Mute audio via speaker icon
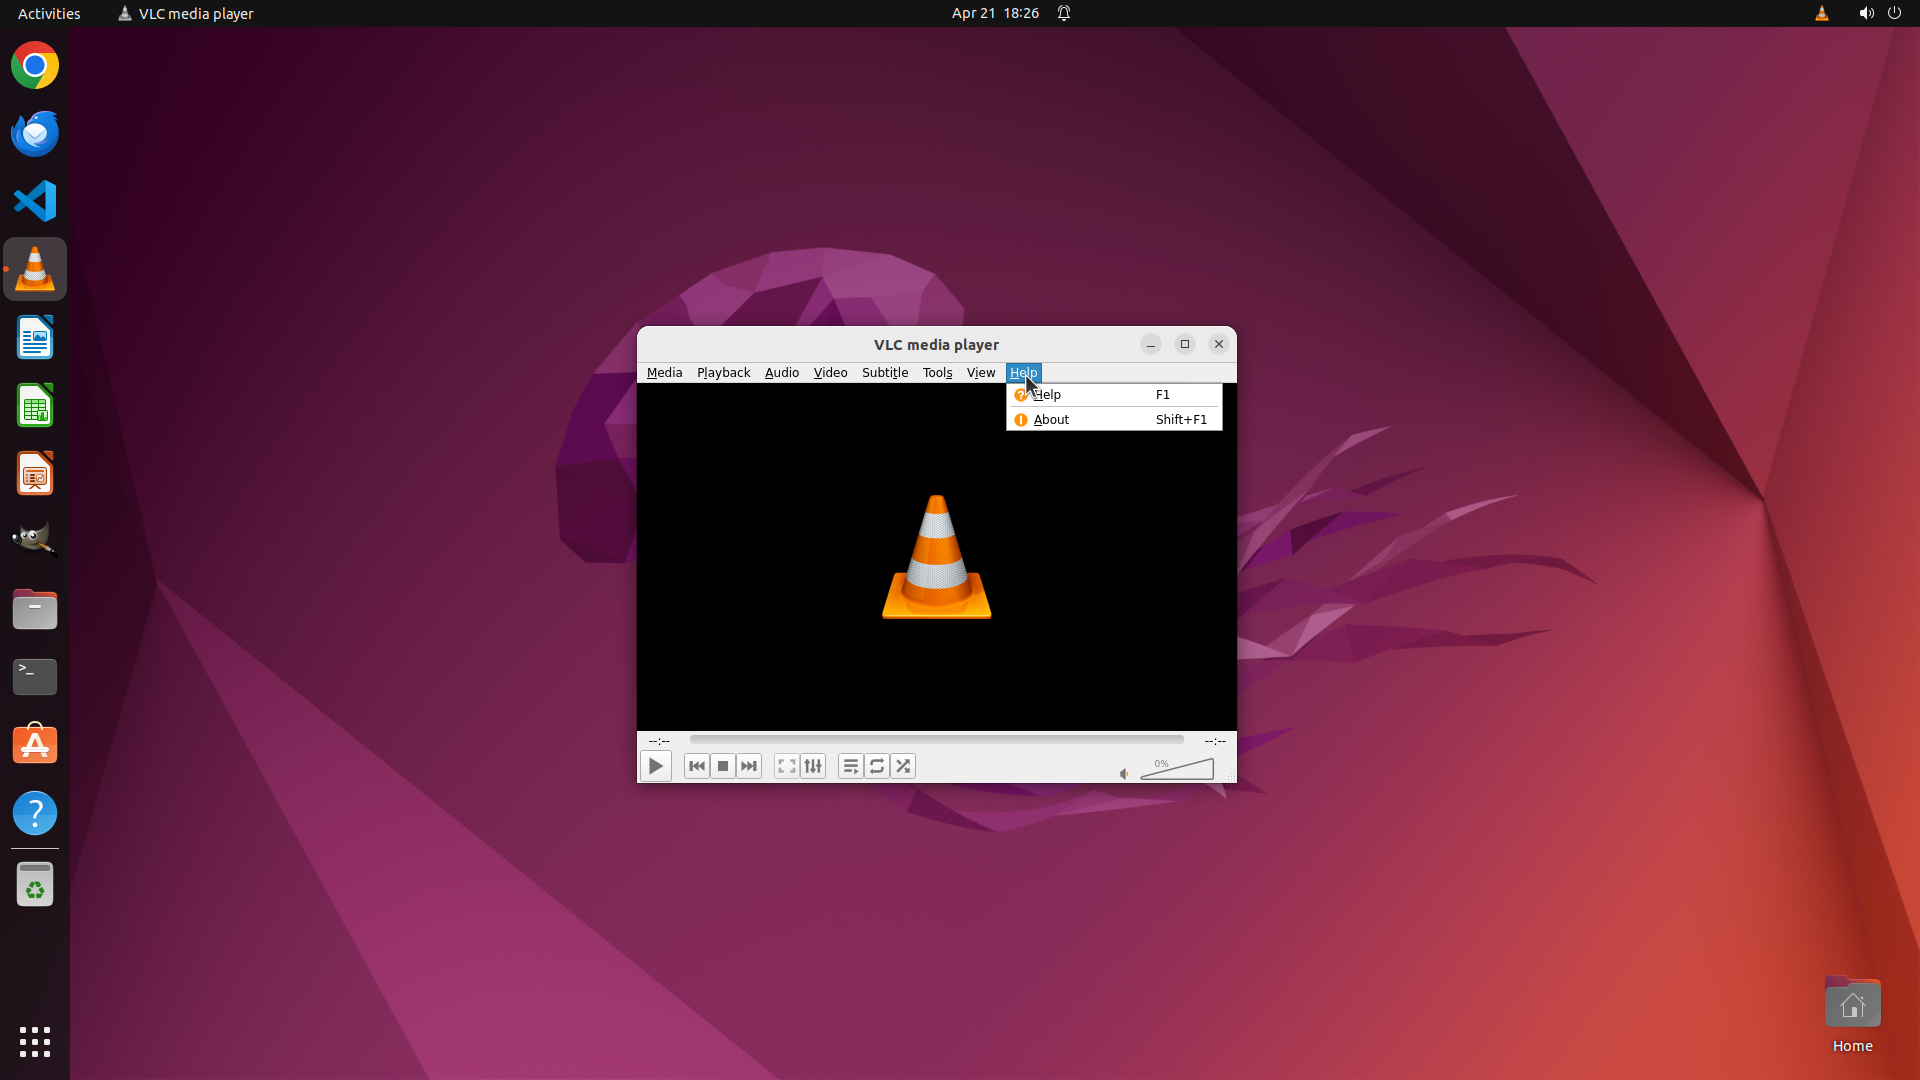Viewport: 1920px width, 1080px height. point(1124,773)
